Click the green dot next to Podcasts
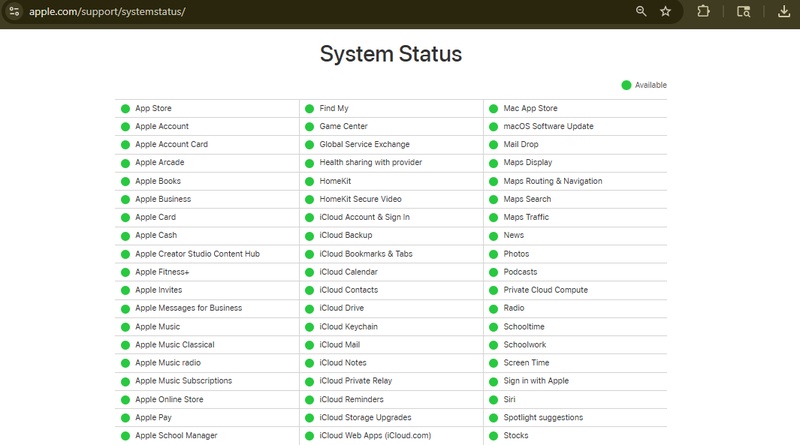This screenshot has width=800, height=445. coord(493,272)
